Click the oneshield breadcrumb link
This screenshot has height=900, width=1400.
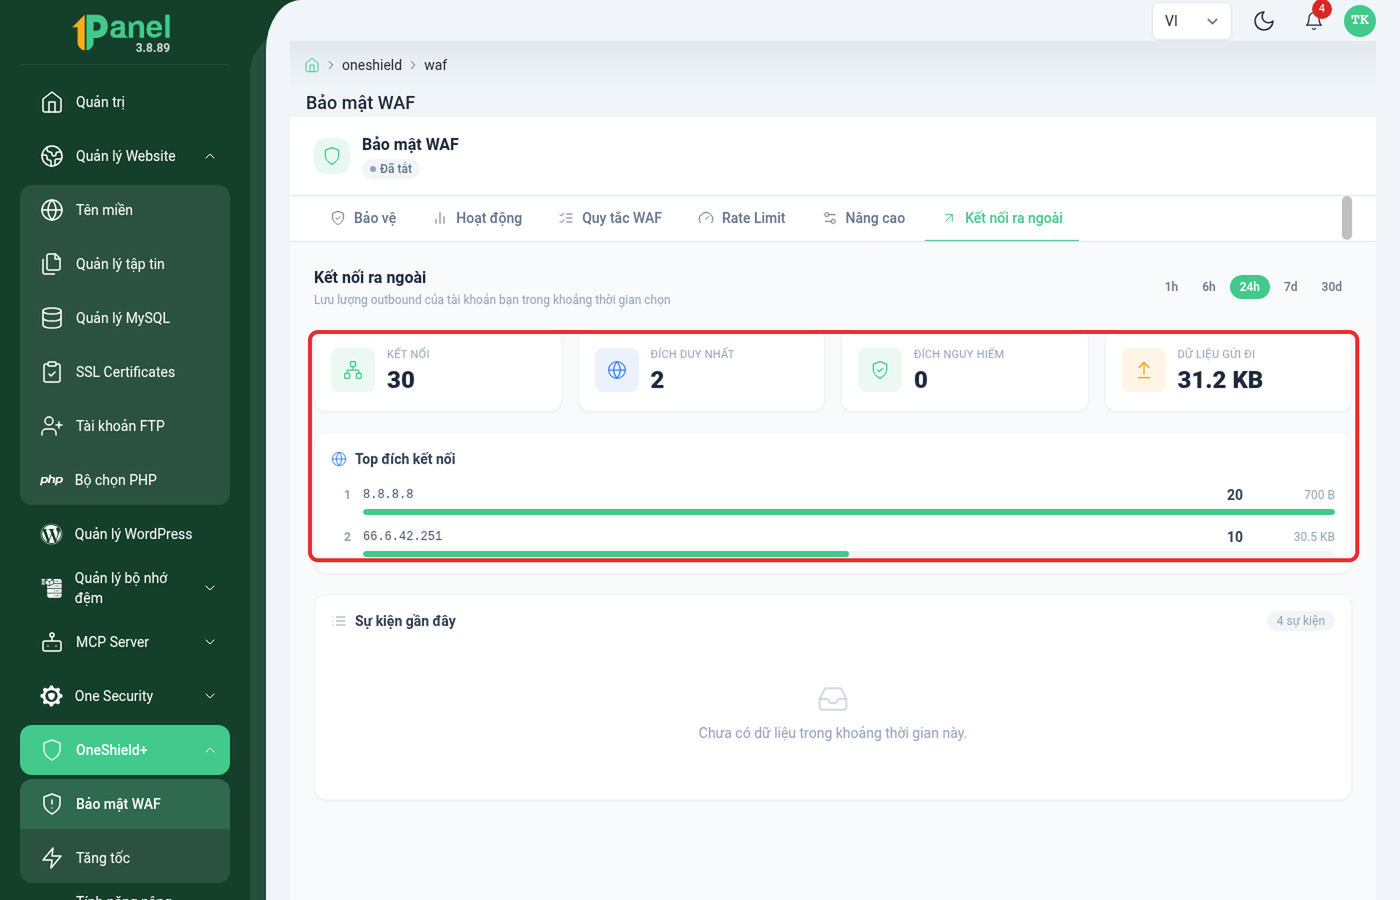point(372,65)
